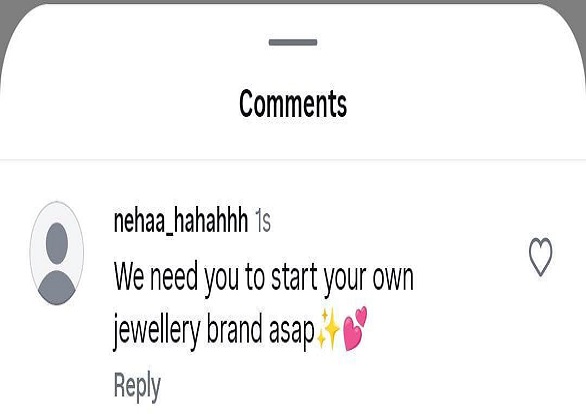Like the comment with the heart icon

tap(540, 256)
